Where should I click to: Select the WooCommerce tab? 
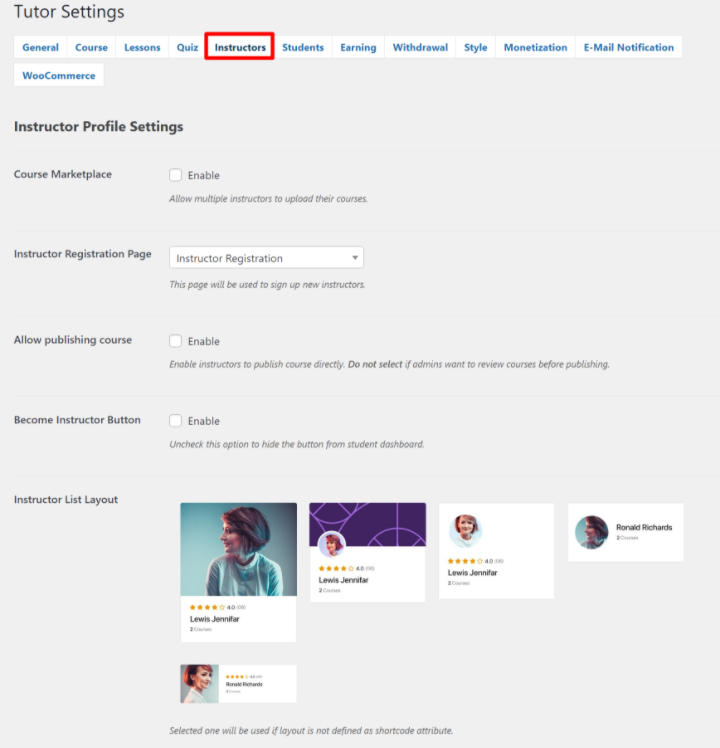[59, 75]
